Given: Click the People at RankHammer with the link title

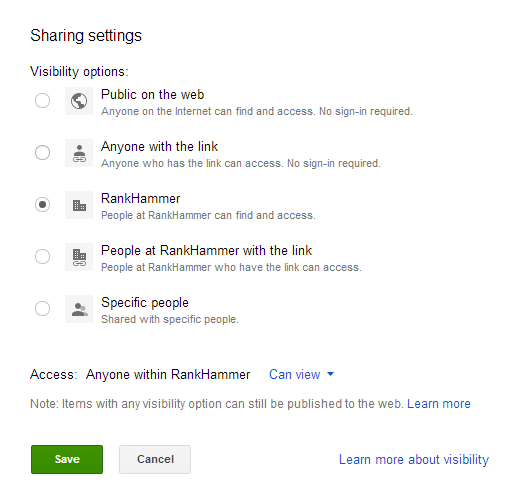Looking at the screenshot, I should click(x=206, y=251).
